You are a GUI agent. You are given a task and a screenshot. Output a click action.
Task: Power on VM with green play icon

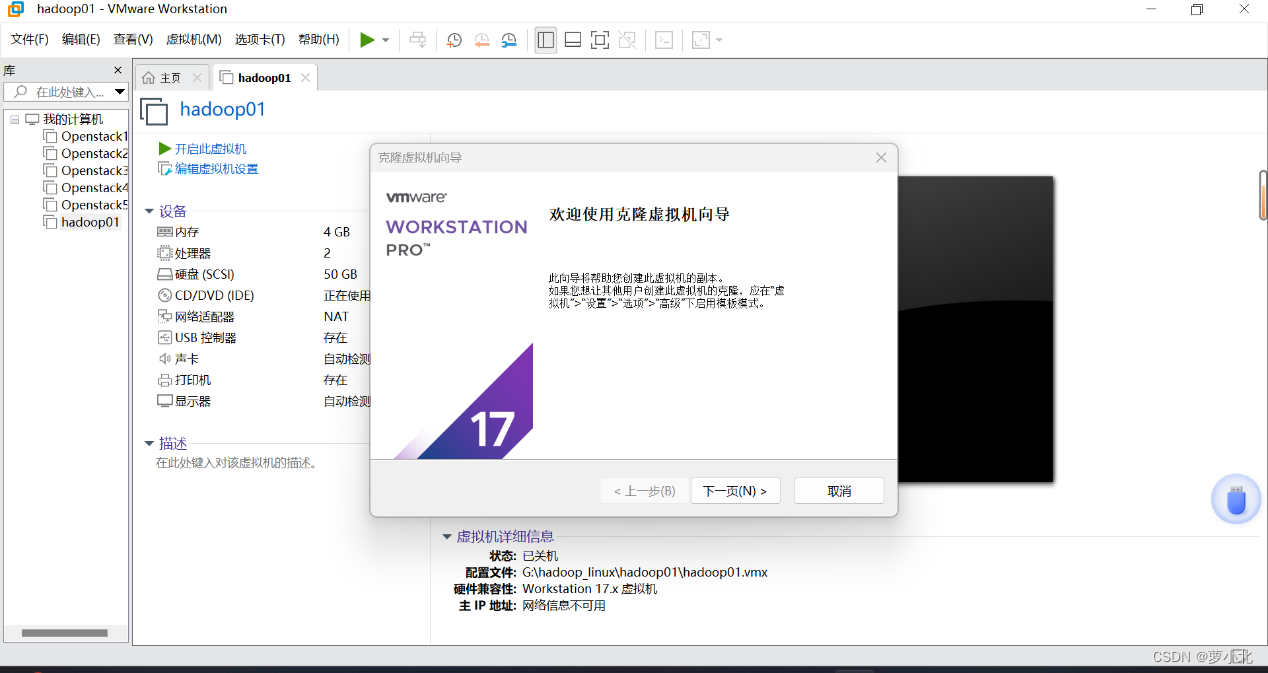point(367,40)
